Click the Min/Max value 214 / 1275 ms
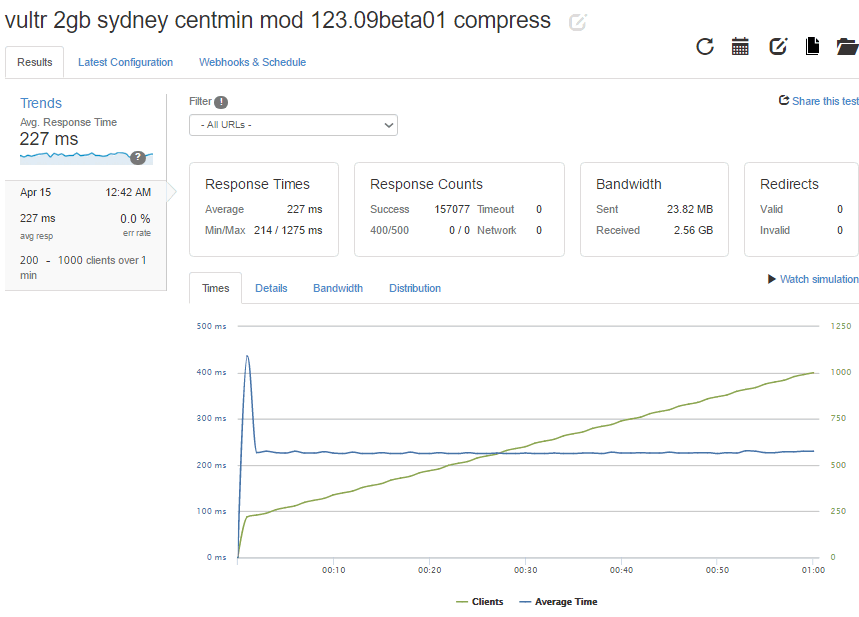 pos(288,230)
